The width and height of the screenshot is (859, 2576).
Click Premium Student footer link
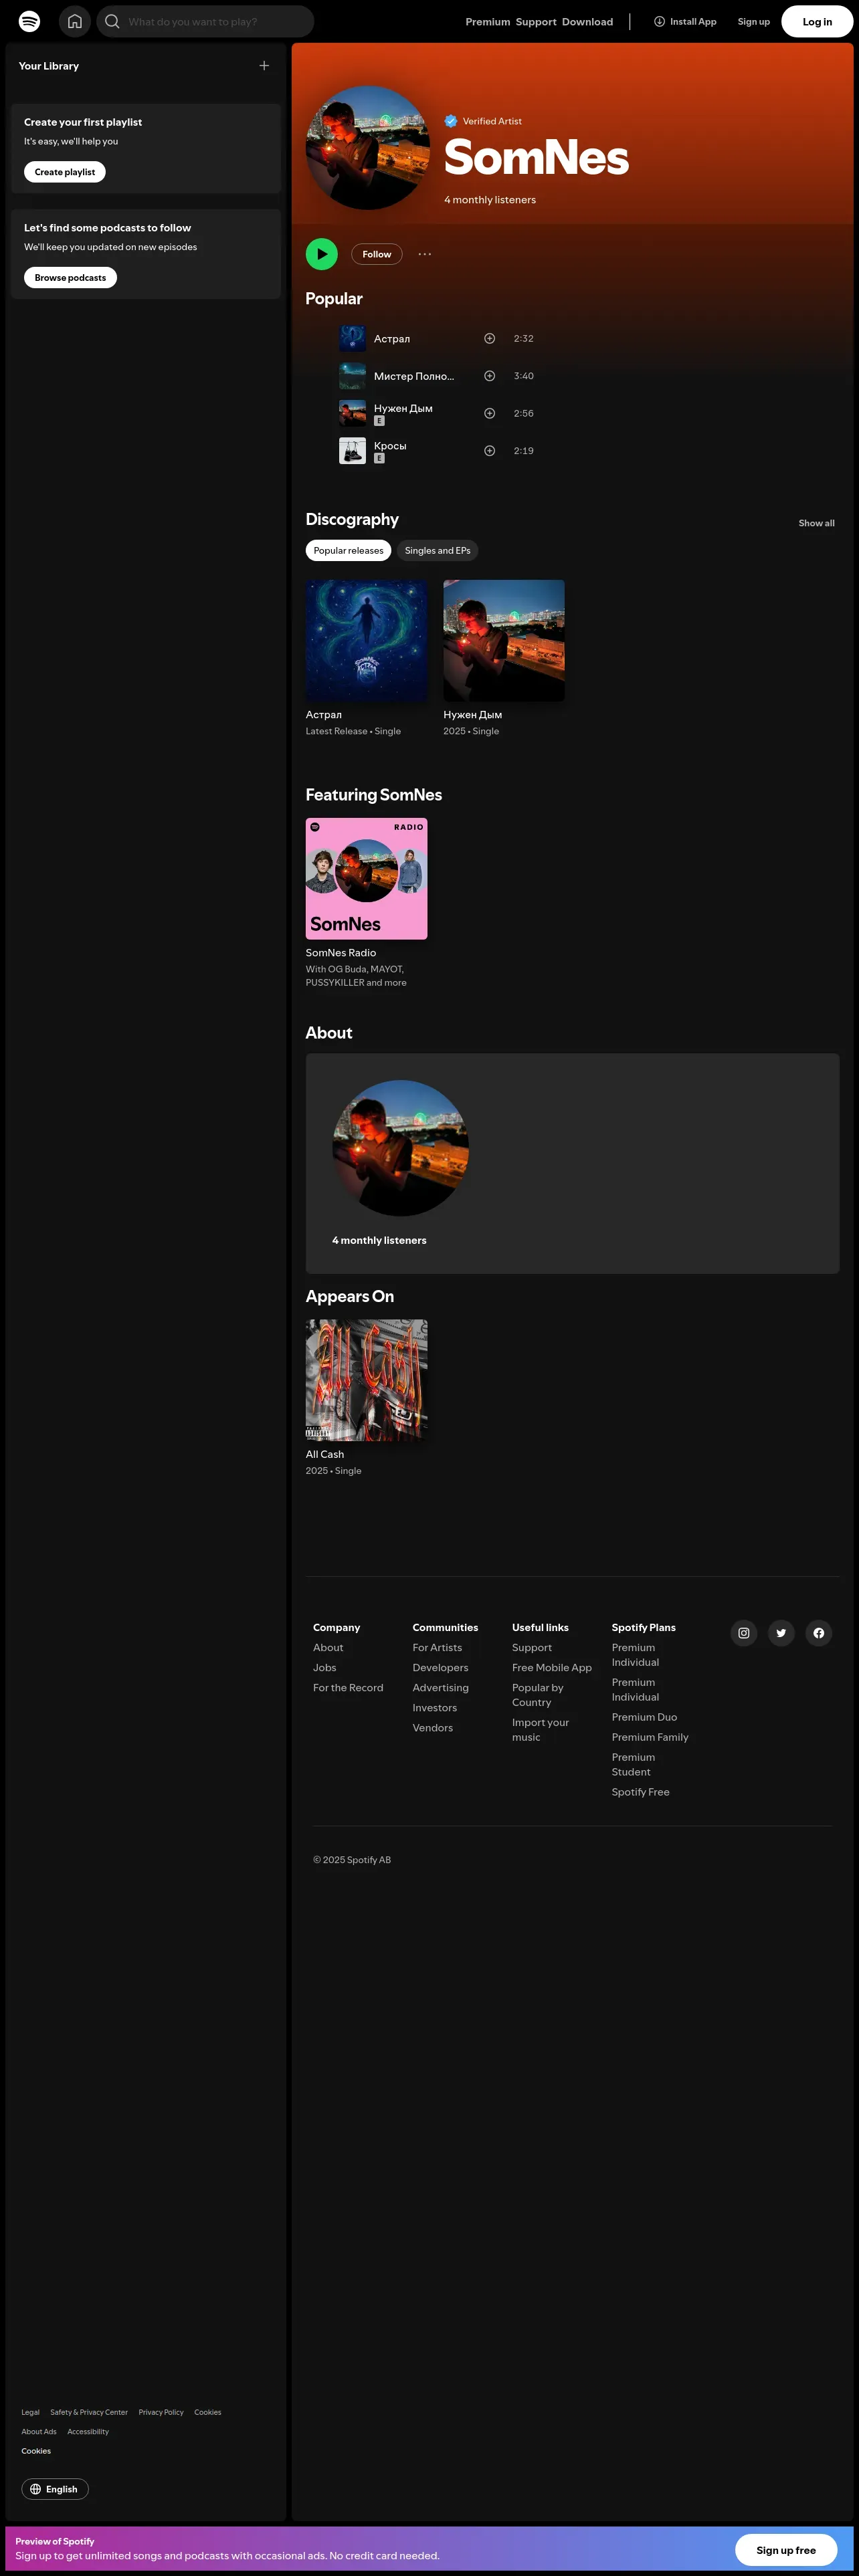point(634,1764)
